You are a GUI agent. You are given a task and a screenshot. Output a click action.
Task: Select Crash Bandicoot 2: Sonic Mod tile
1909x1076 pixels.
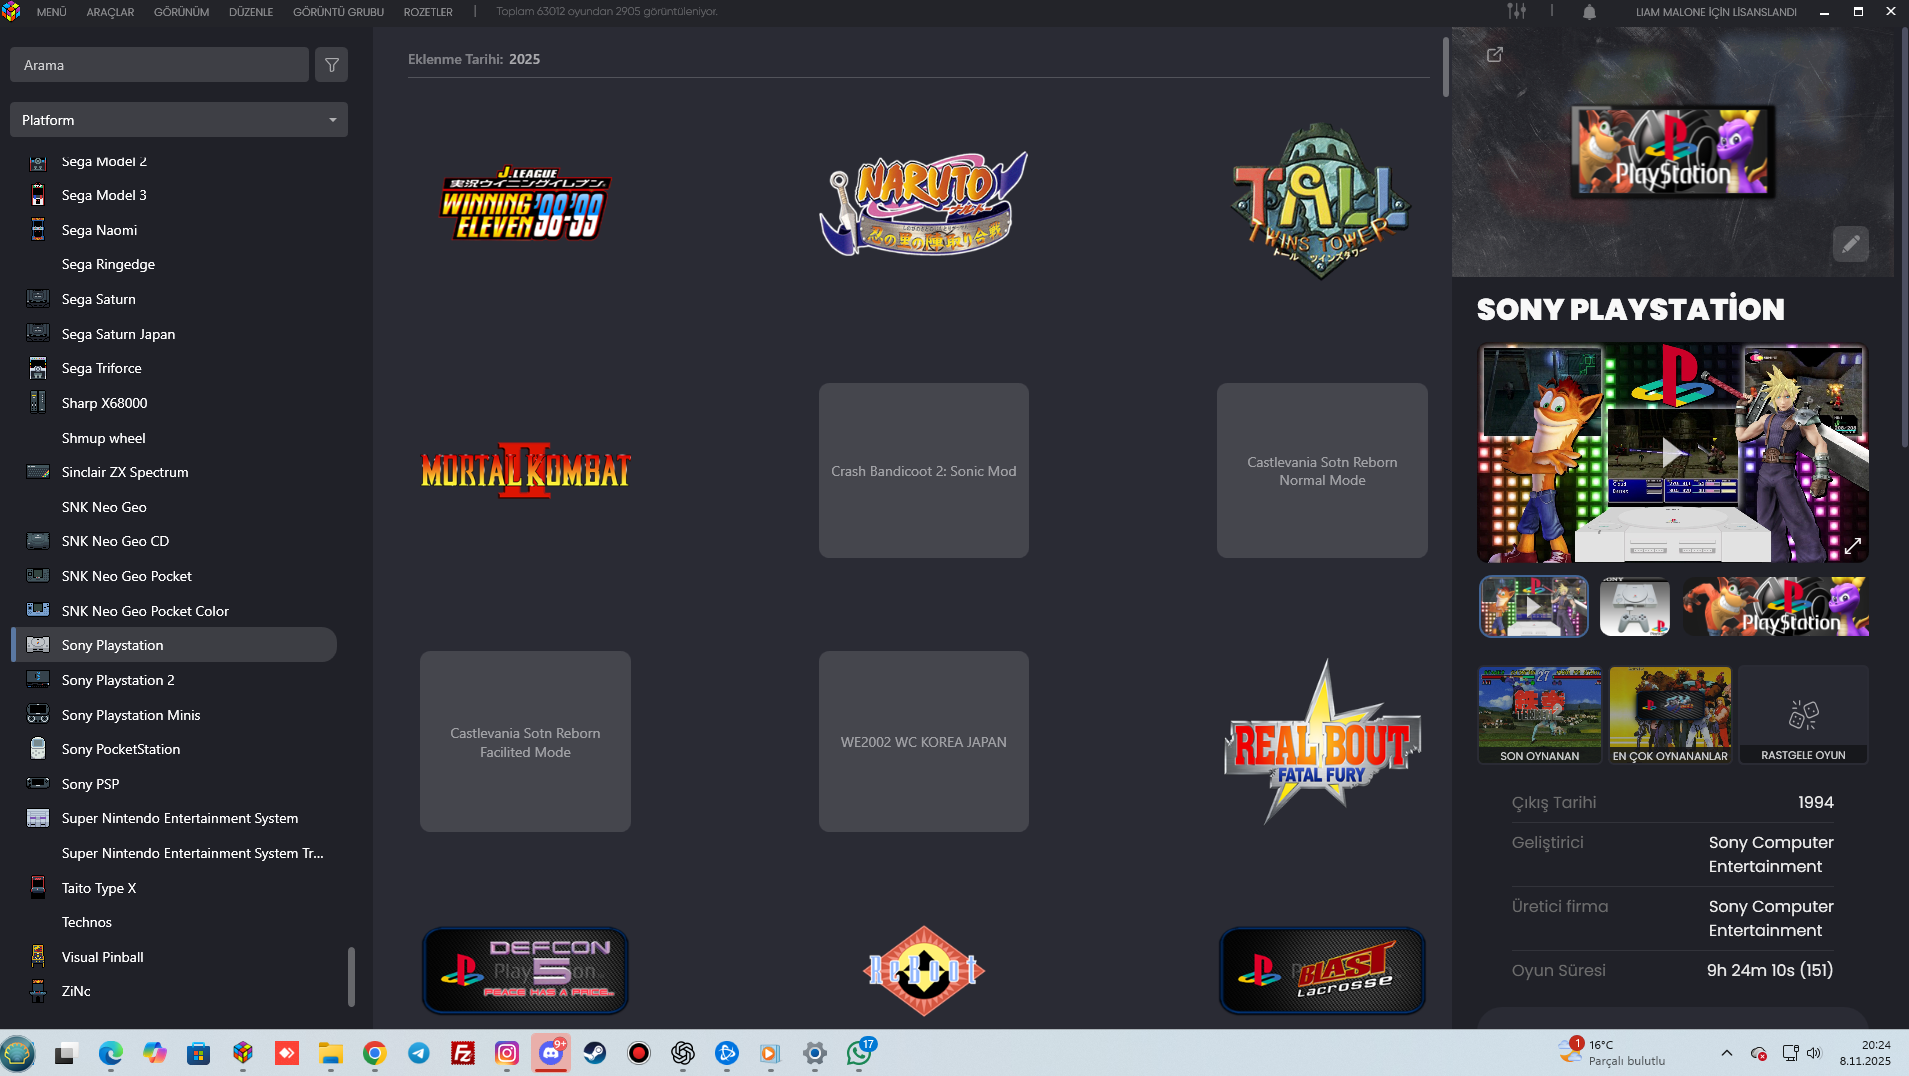point(923,470)
